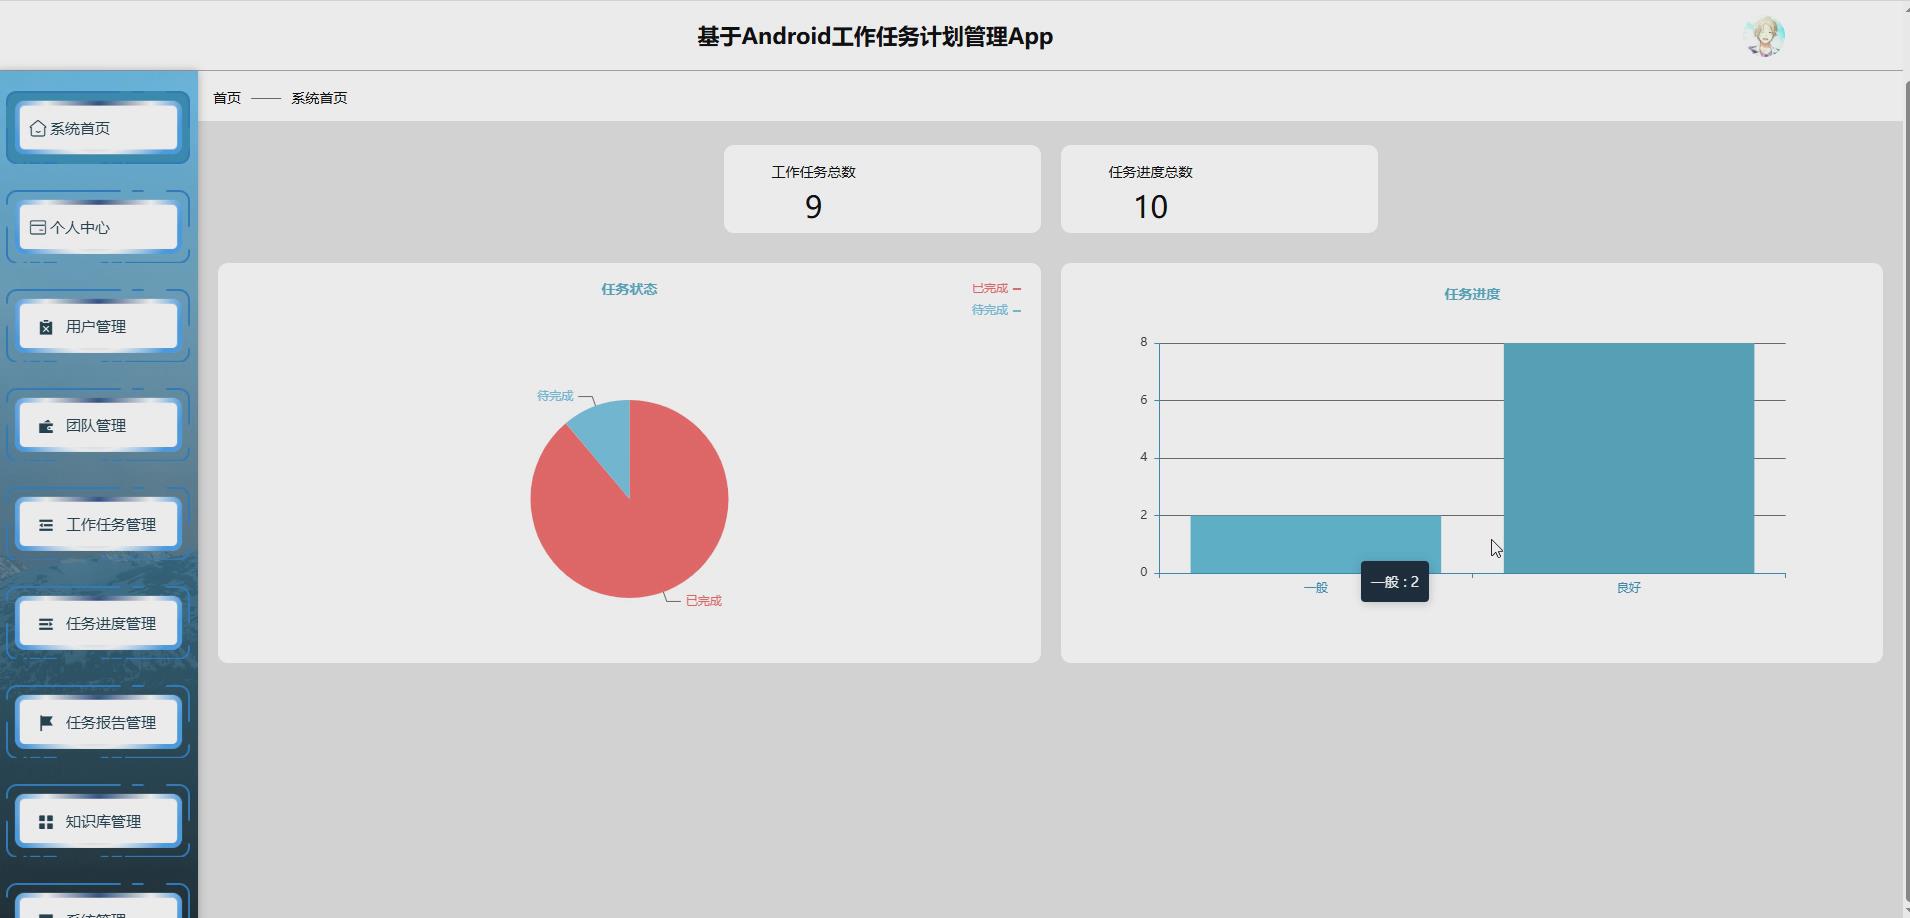1910x918 pixels.
Task: Toggle the 待完成 legend entry
Action: pyautogui.click(x=996, y=310)
